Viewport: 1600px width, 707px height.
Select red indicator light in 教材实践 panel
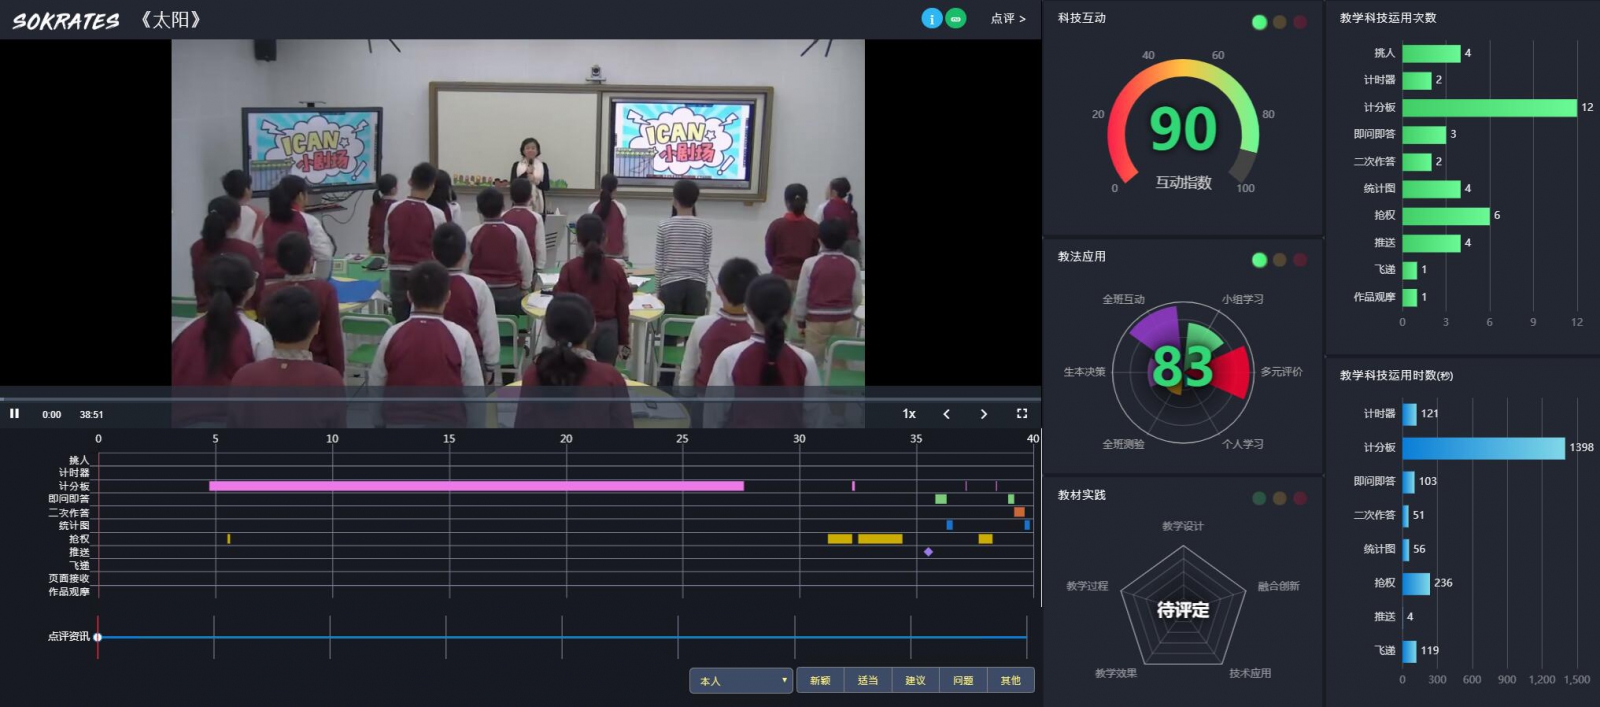coord(1300,498)
